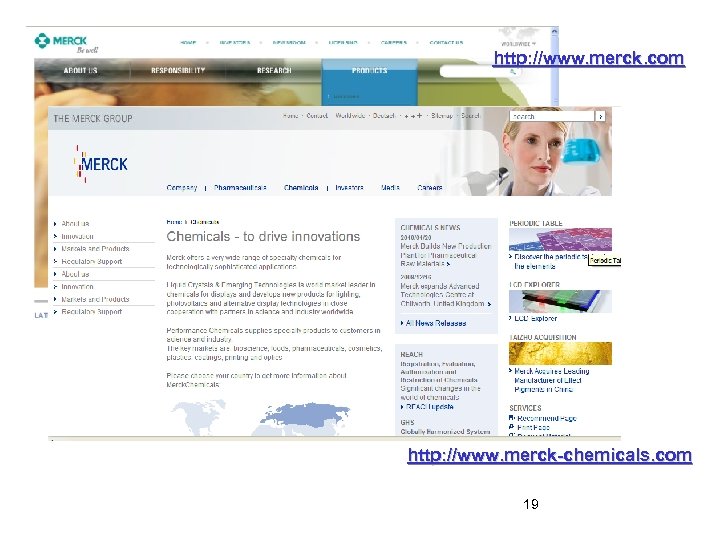
Task: Select the highlighted Products tab on merck.com
Action: tap(369, 71)
